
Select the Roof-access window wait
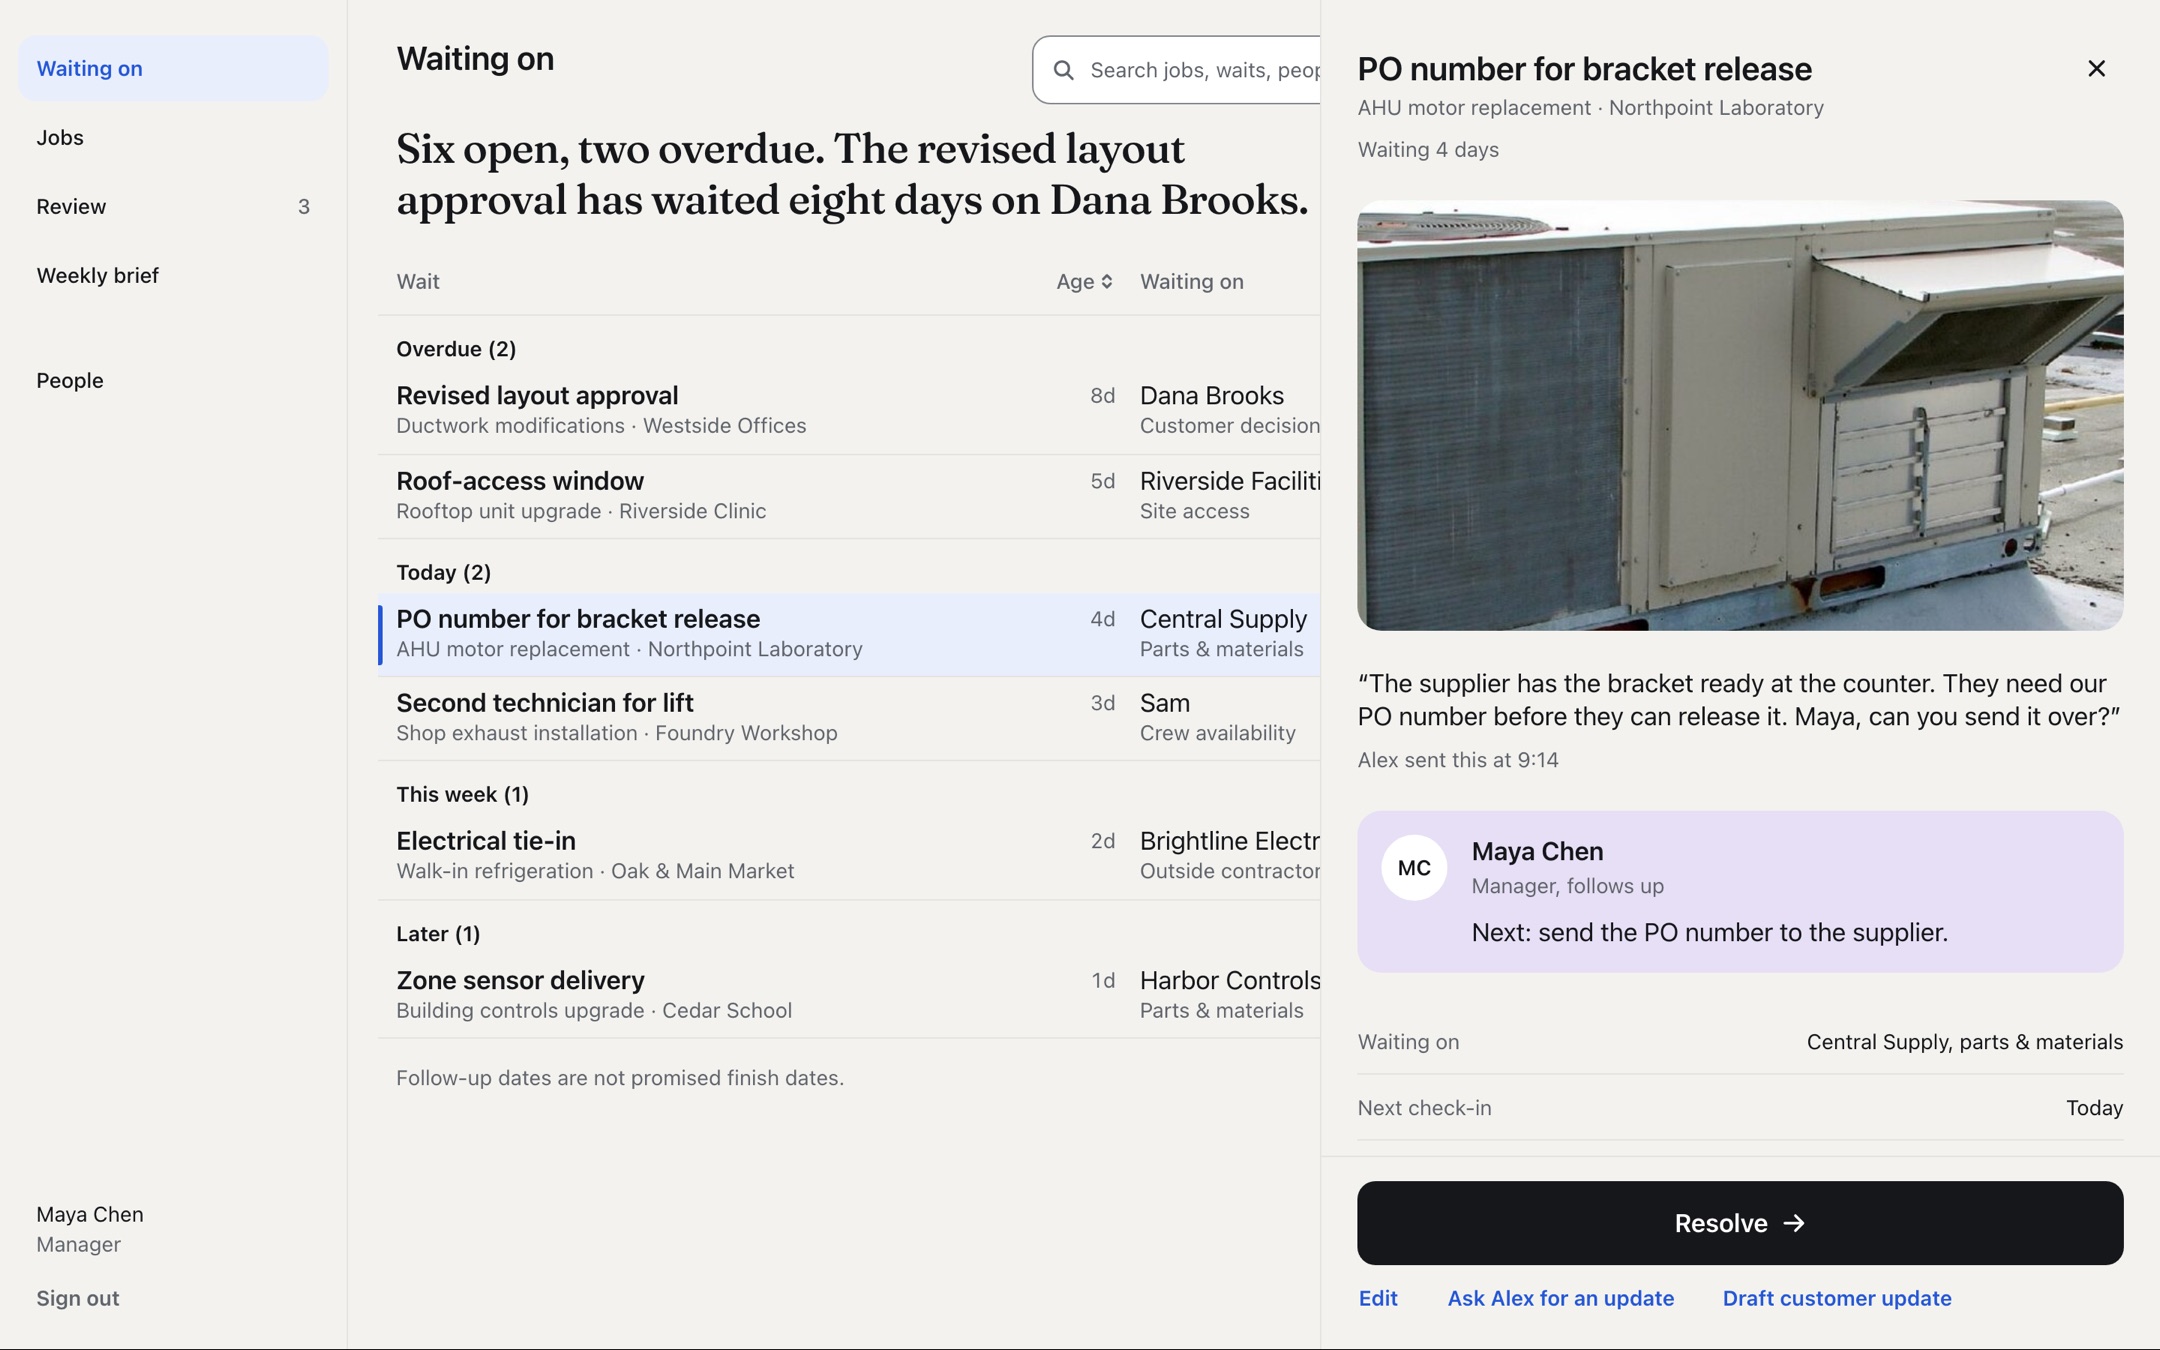(849, 496)
